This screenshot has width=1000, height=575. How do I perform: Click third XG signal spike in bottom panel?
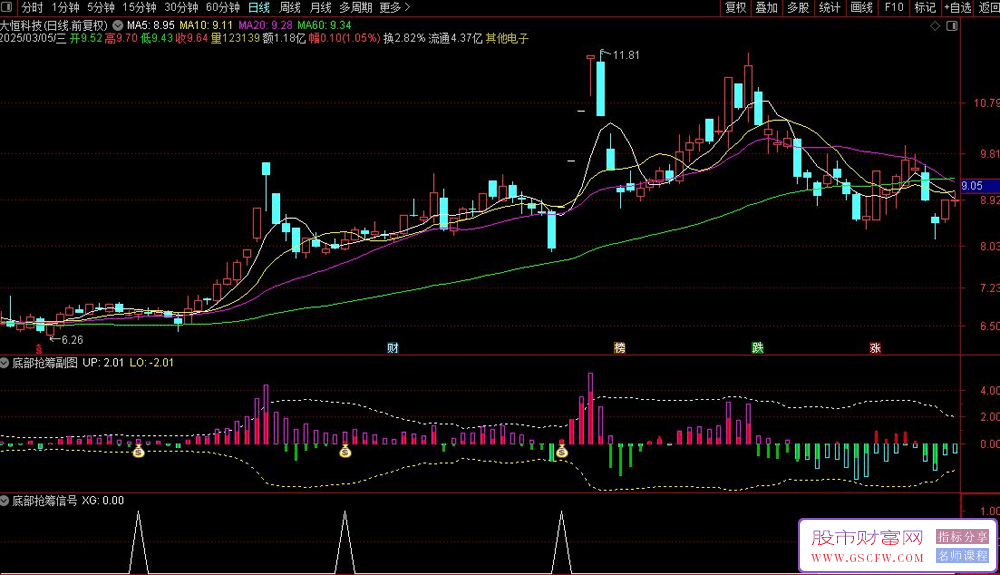(561, 542)
